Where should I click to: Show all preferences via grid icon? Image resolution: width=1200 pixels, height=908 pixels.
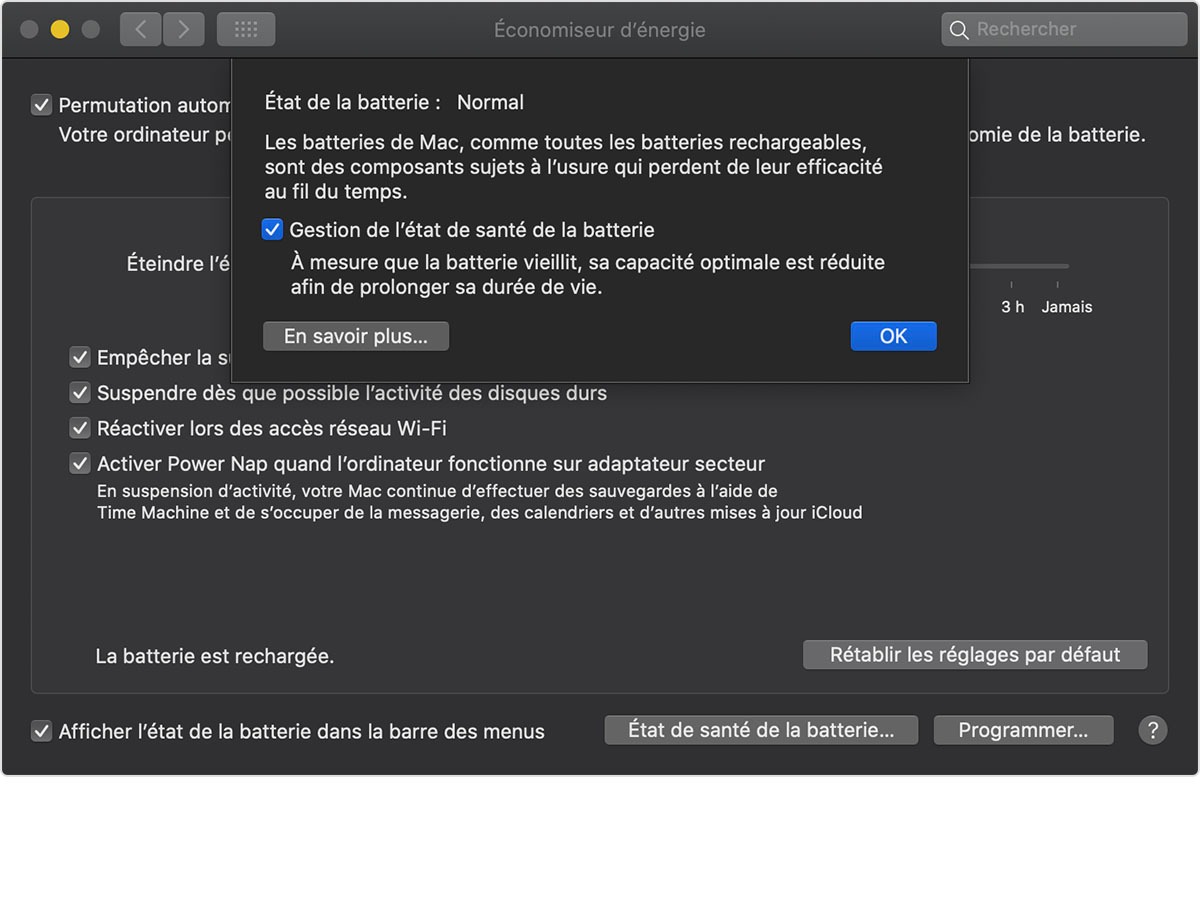tap(246, 29)
